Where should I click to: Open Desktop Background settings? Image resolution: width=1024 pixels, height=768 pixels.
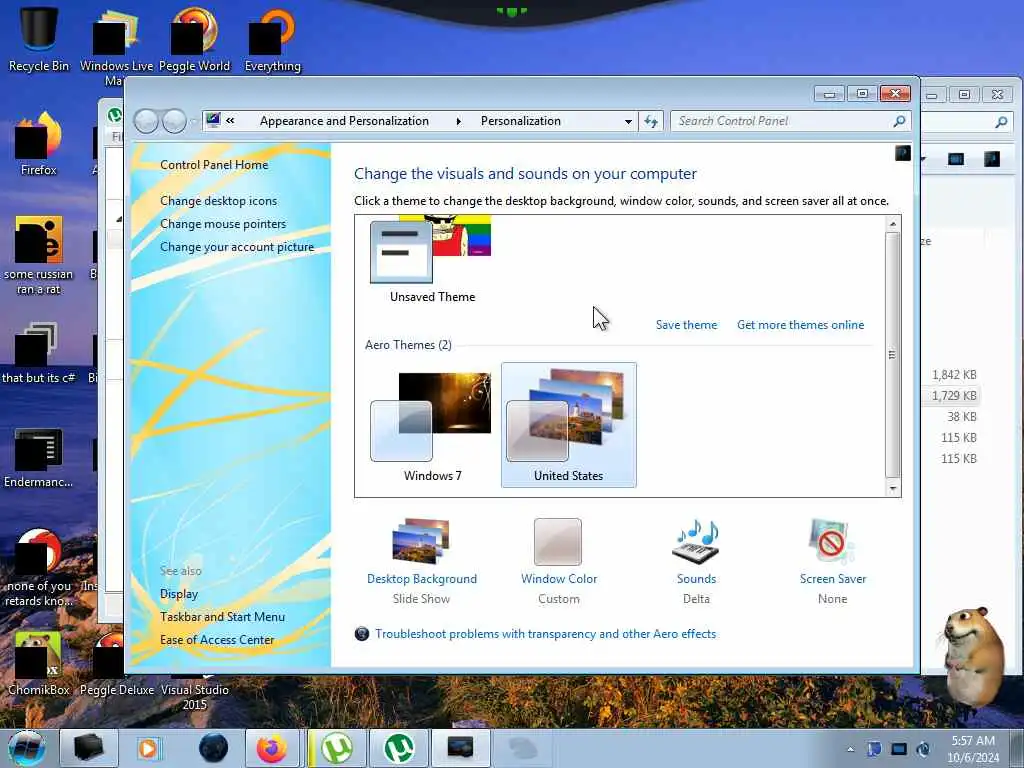point(421,562)
